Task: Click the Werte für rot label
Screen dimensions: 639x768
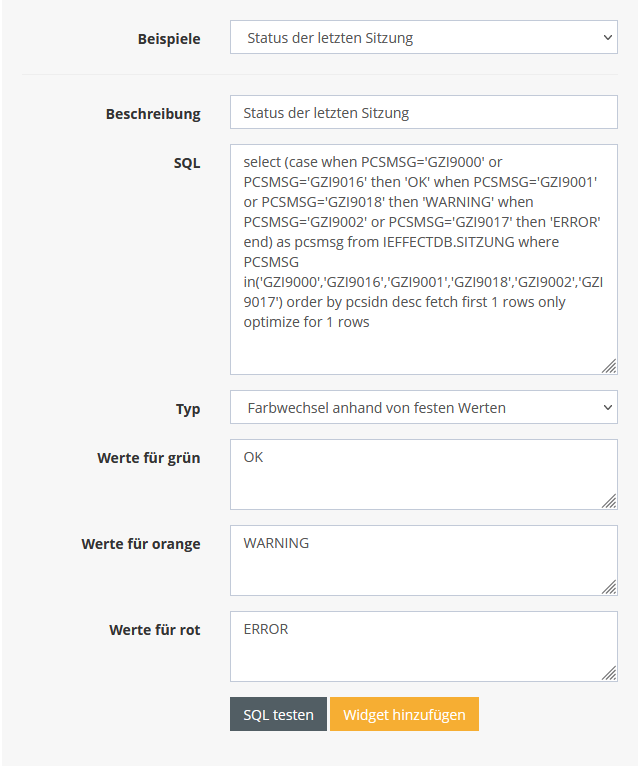Action: 155,630
